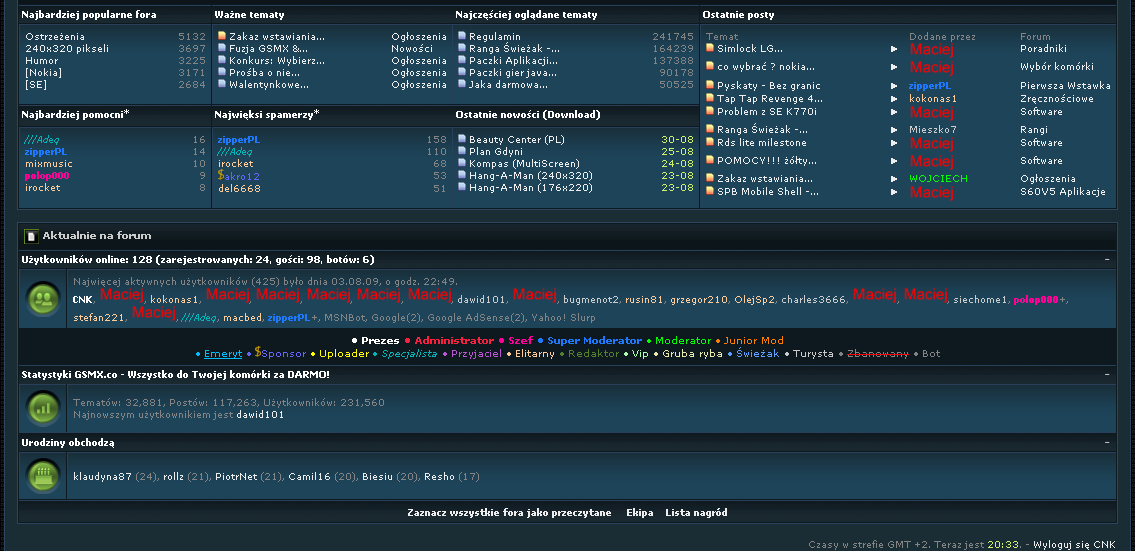Click the arrow icon beside "Simlock LG..."
The width and height of the screenshot is (1135, 551).
point(894,49)
